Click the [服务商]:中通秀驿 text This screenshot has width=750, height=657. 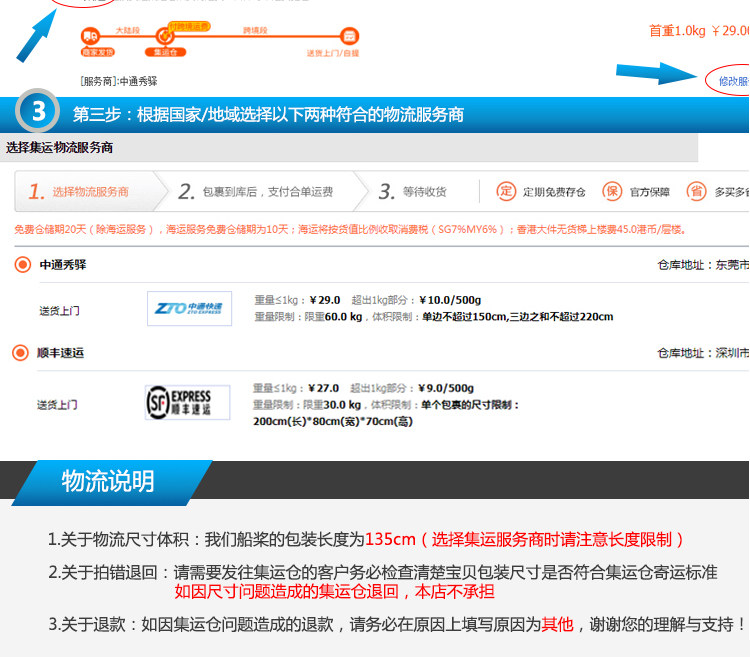tap(119, 81)
